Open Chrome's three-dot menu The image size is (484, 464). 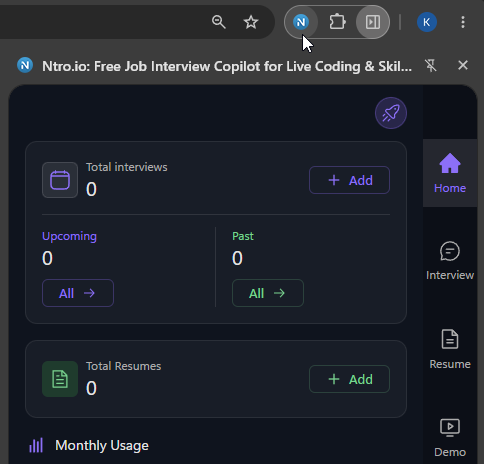463,22
